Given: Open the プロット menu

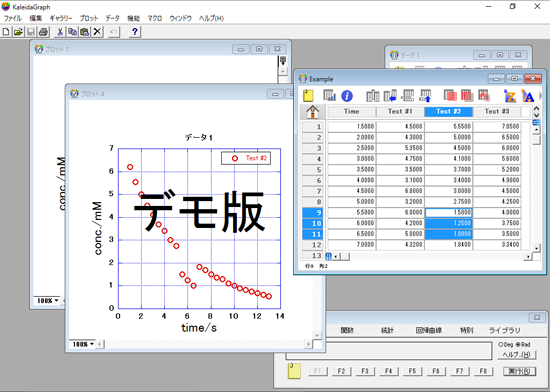Looking at the screenshot, I should pos(89,18).
